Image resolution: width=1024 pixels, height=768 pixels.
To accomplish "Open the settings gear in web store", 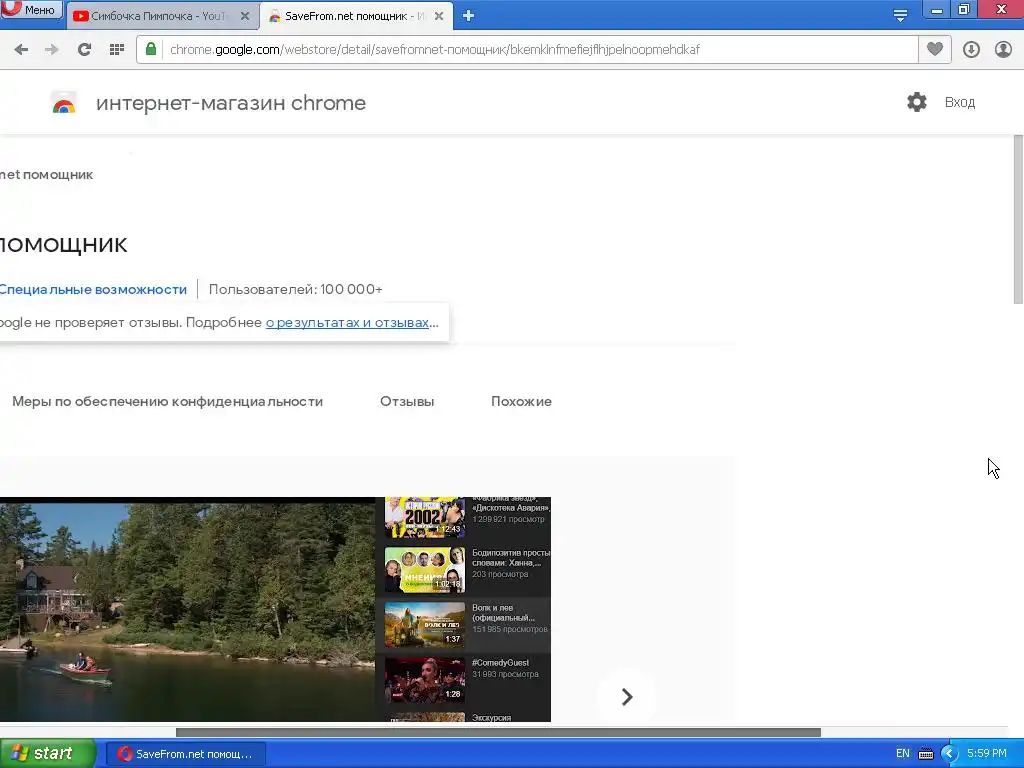I will coord(917,102).
